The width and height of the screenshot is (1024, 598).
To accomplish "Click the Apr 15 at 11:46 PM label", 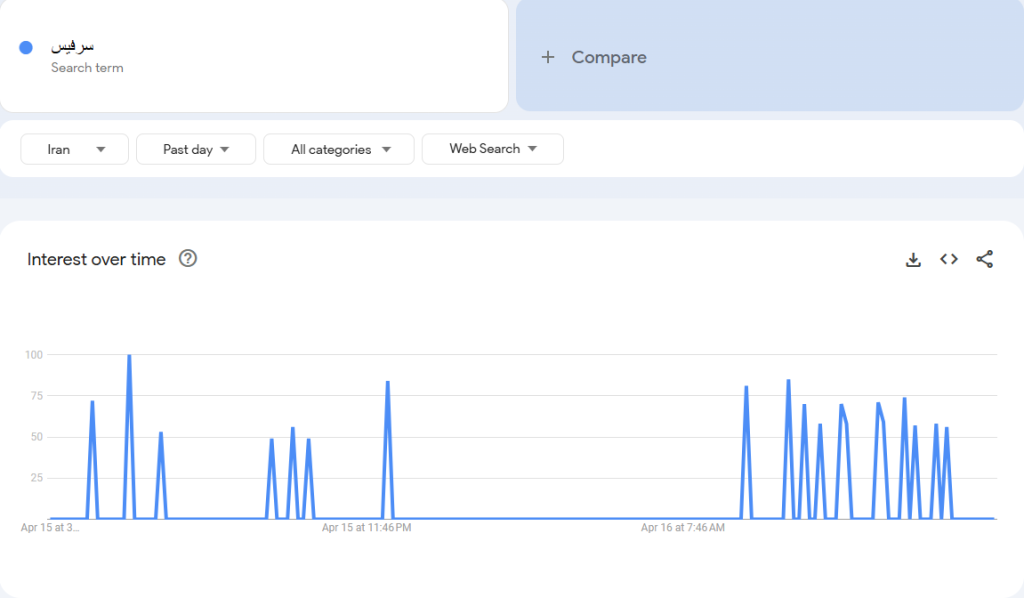I will click(x=366, y=527).
